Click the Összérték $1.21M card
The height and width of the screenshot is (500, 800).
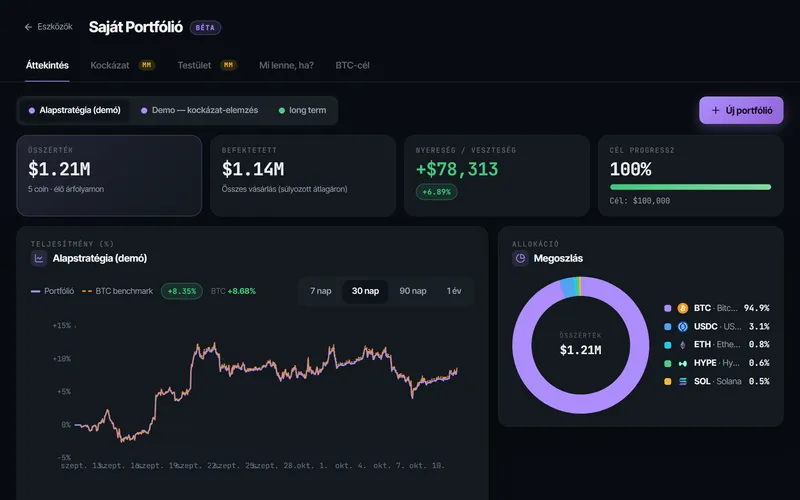coord(109,176)
